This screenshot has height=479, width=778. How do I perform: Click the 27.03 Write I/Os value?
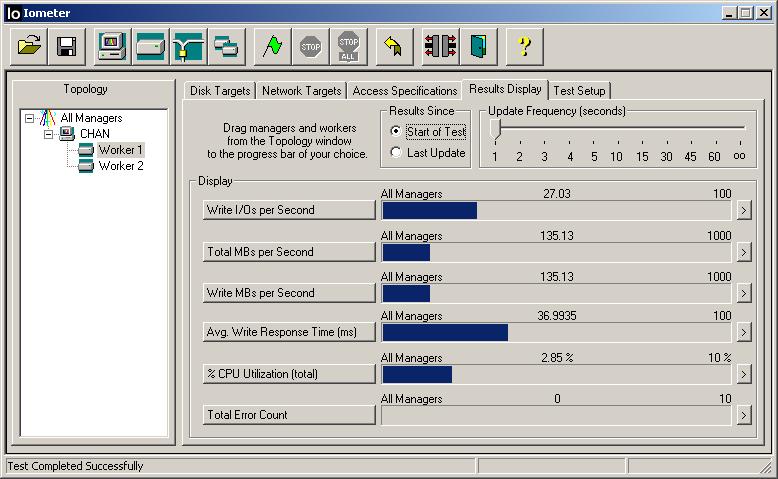click(557, 194)
